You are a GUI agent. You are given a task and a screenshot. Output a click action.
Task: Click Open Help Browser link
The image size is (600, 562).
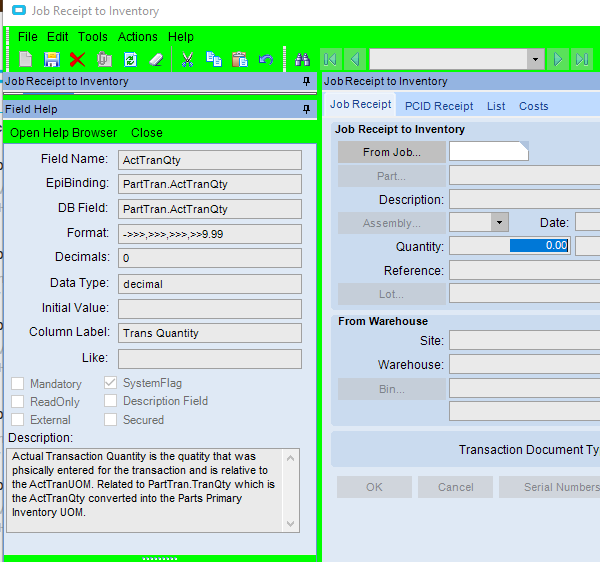[x=64, y=133]
